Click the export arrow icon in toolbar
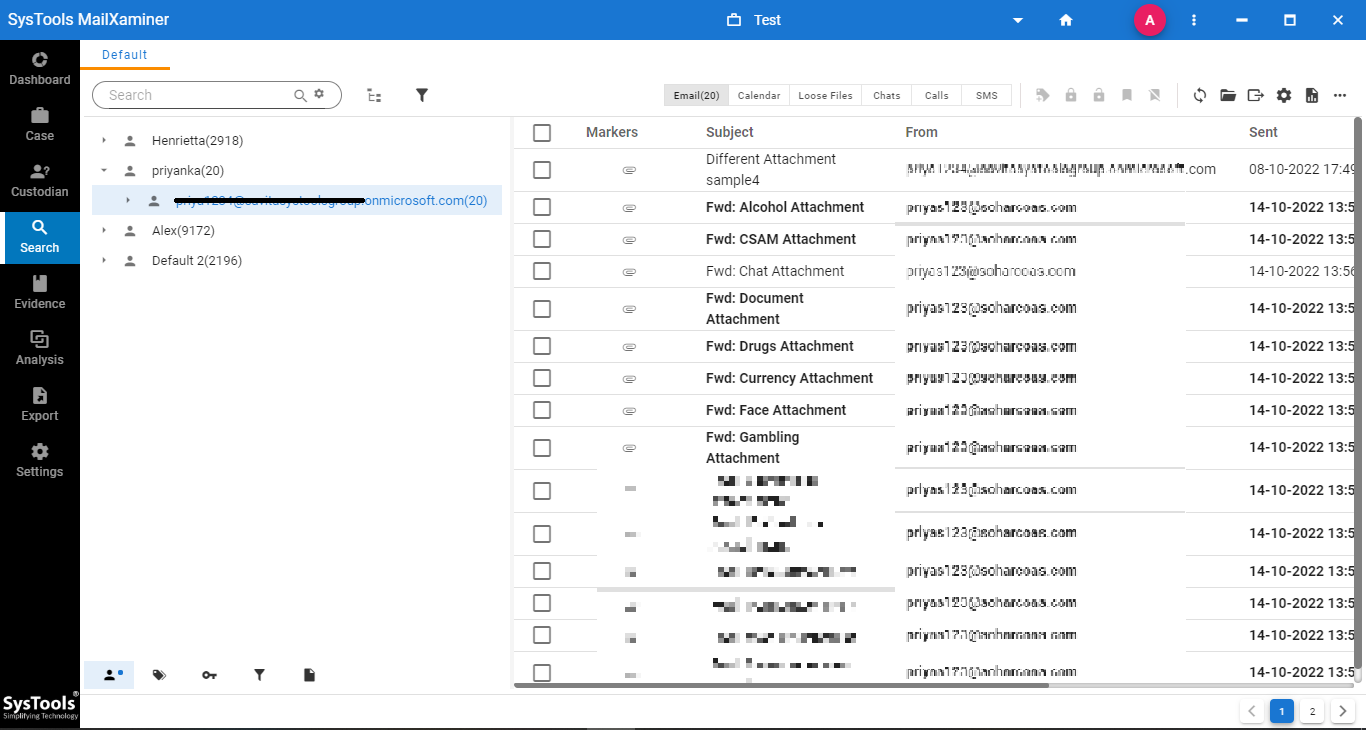1366x730 pixels. pos(1256,95)
